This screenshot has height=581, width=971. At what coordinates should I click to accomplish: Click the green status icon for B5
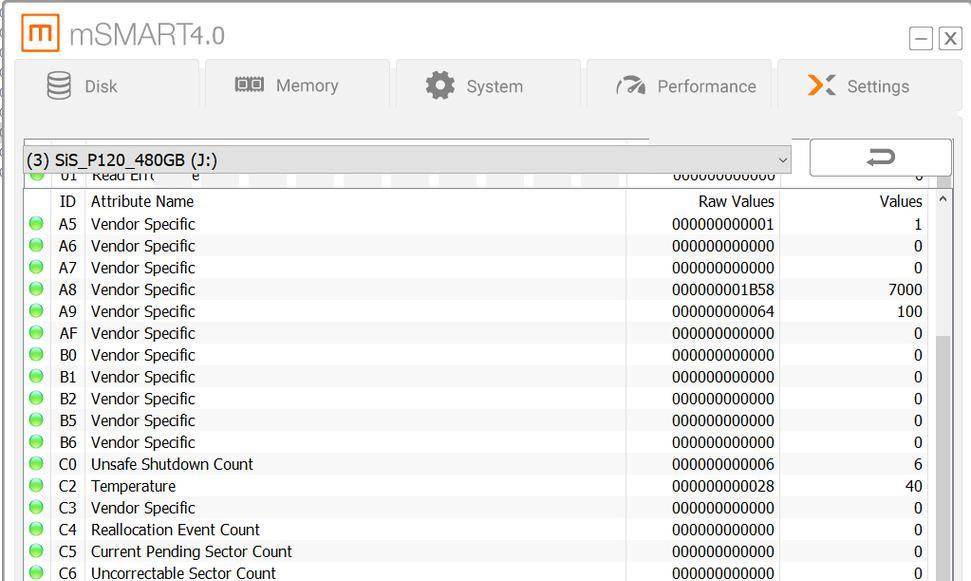click(37, 420)
